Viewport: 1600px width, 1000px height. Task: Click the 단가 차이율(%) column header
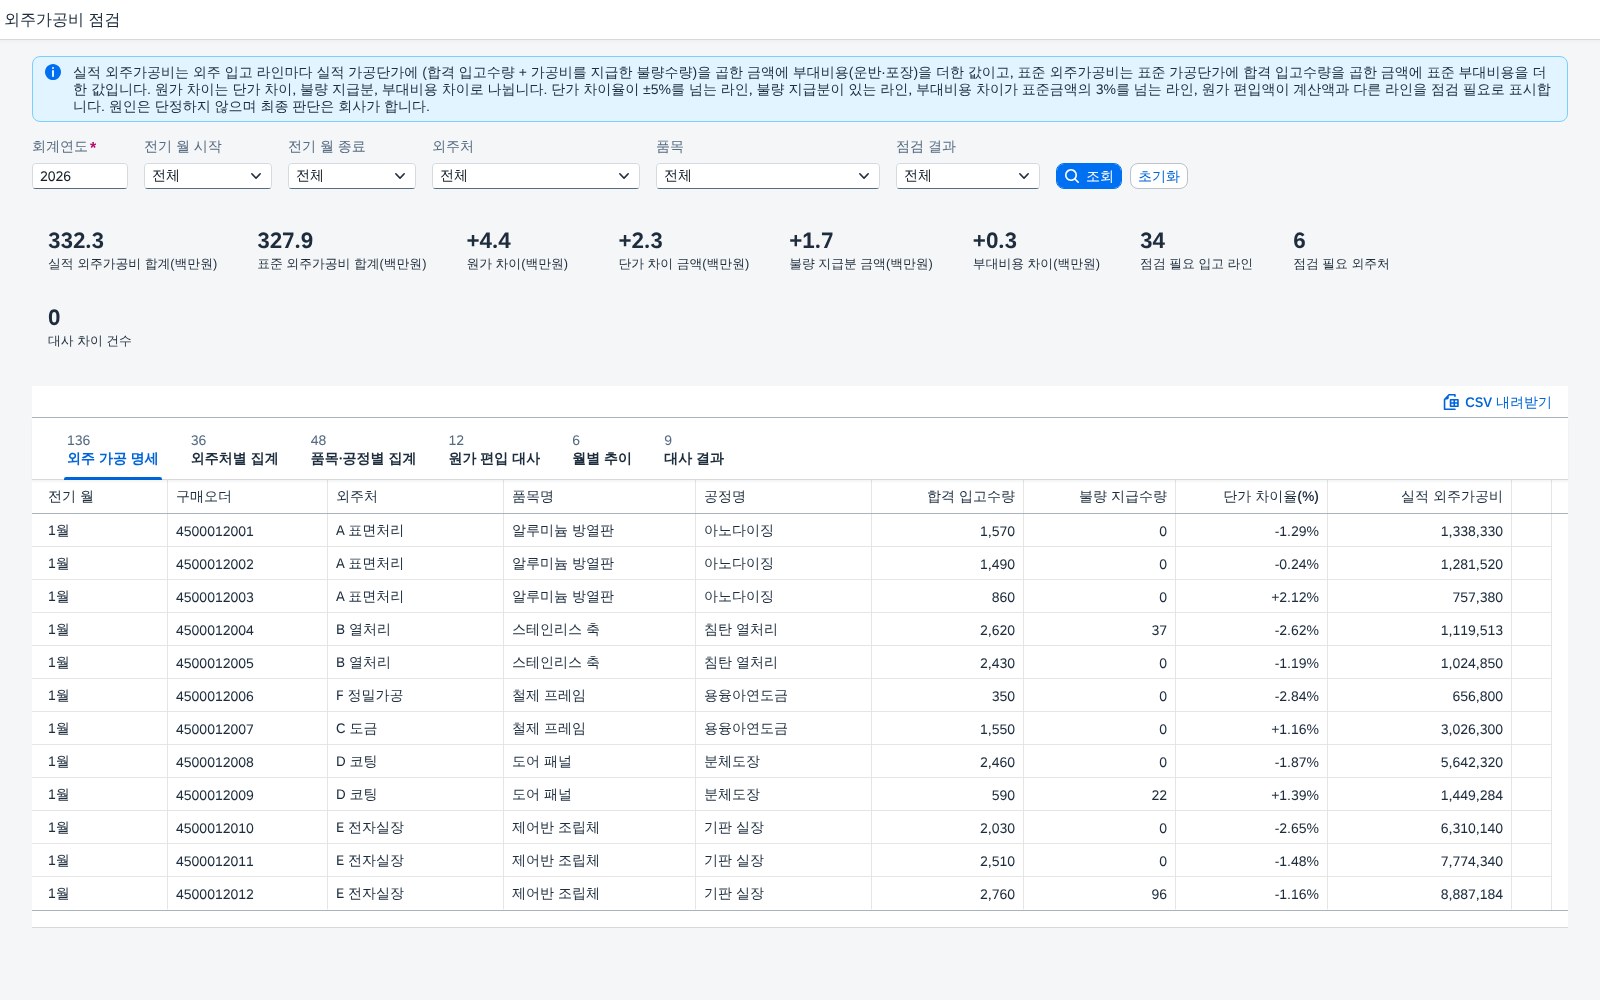click(x=1252, y=497)
